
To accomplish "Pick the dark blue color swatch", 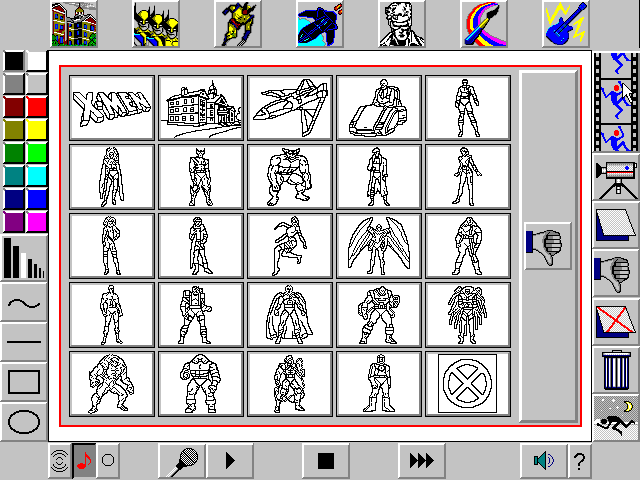I will tap(14, 199).
